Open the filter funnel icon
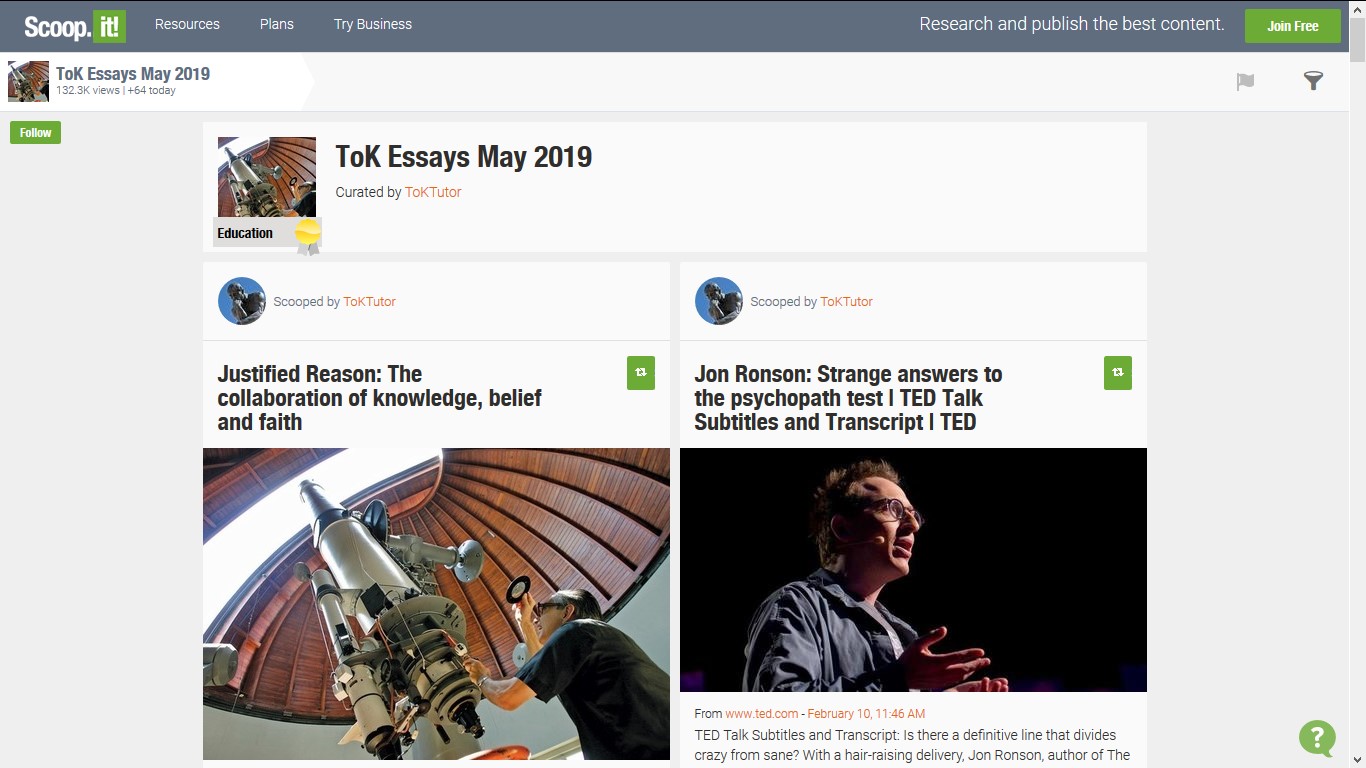This screenshot has height=768, width=1366. tap(1313, 81)
